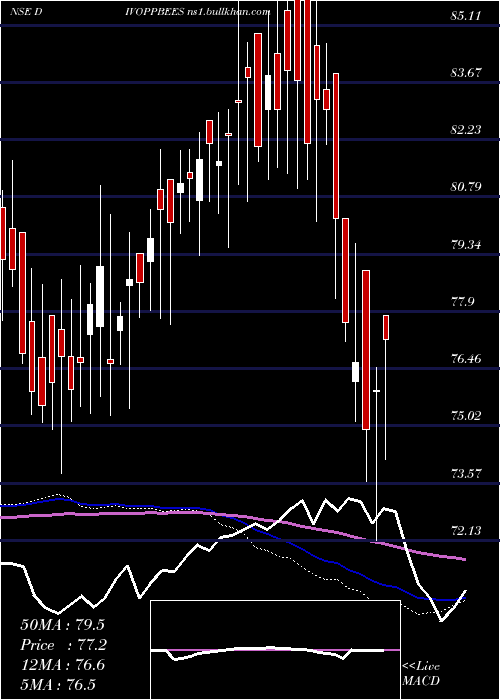Click the <<Live MACD label

[421, 673]
